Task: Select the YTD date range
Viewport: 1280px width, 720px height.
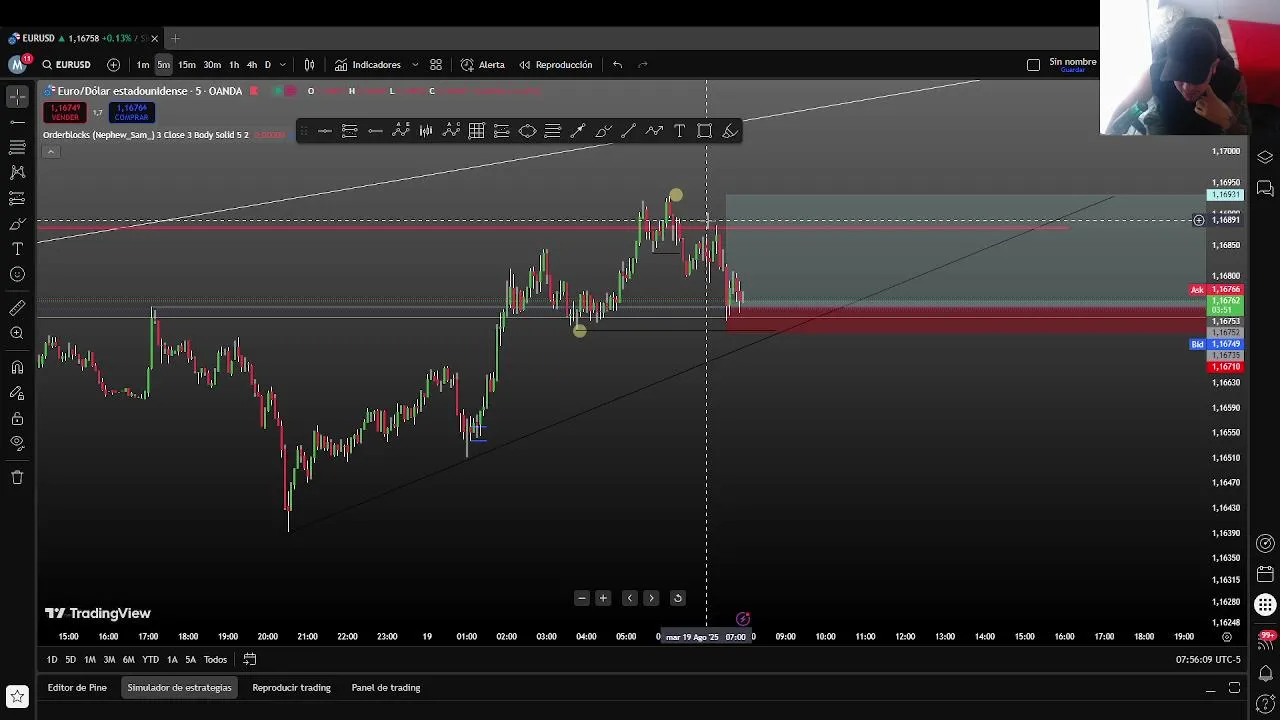Action: point(150,660)
